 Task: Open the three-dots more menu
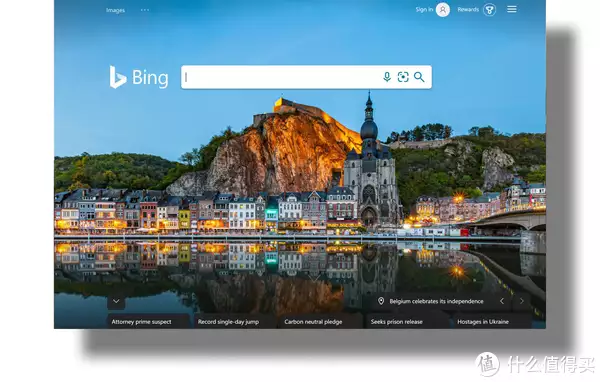click(x=145, y=10)
